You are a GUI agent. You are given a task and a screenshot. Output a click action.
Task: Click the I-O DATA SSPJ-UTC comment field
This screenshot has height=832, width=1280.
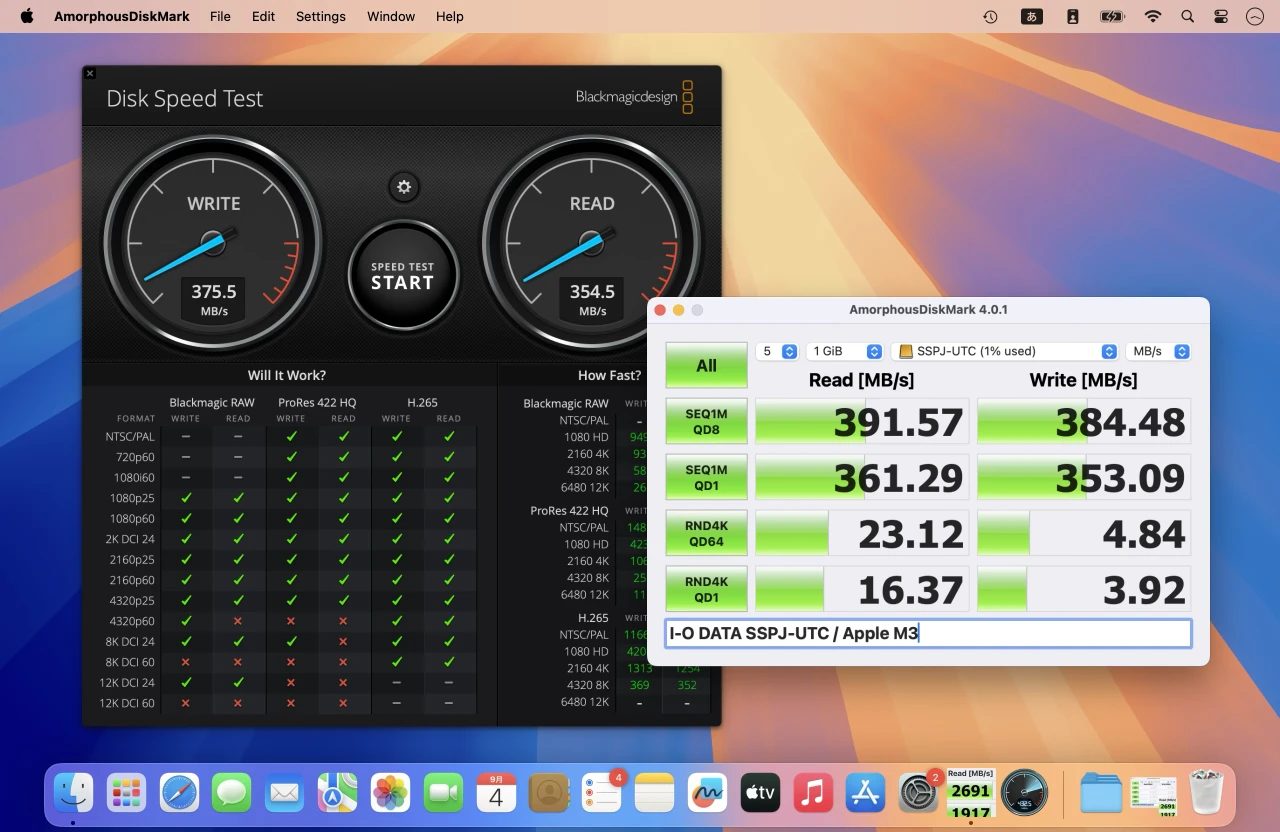click(x=928, y=633)
